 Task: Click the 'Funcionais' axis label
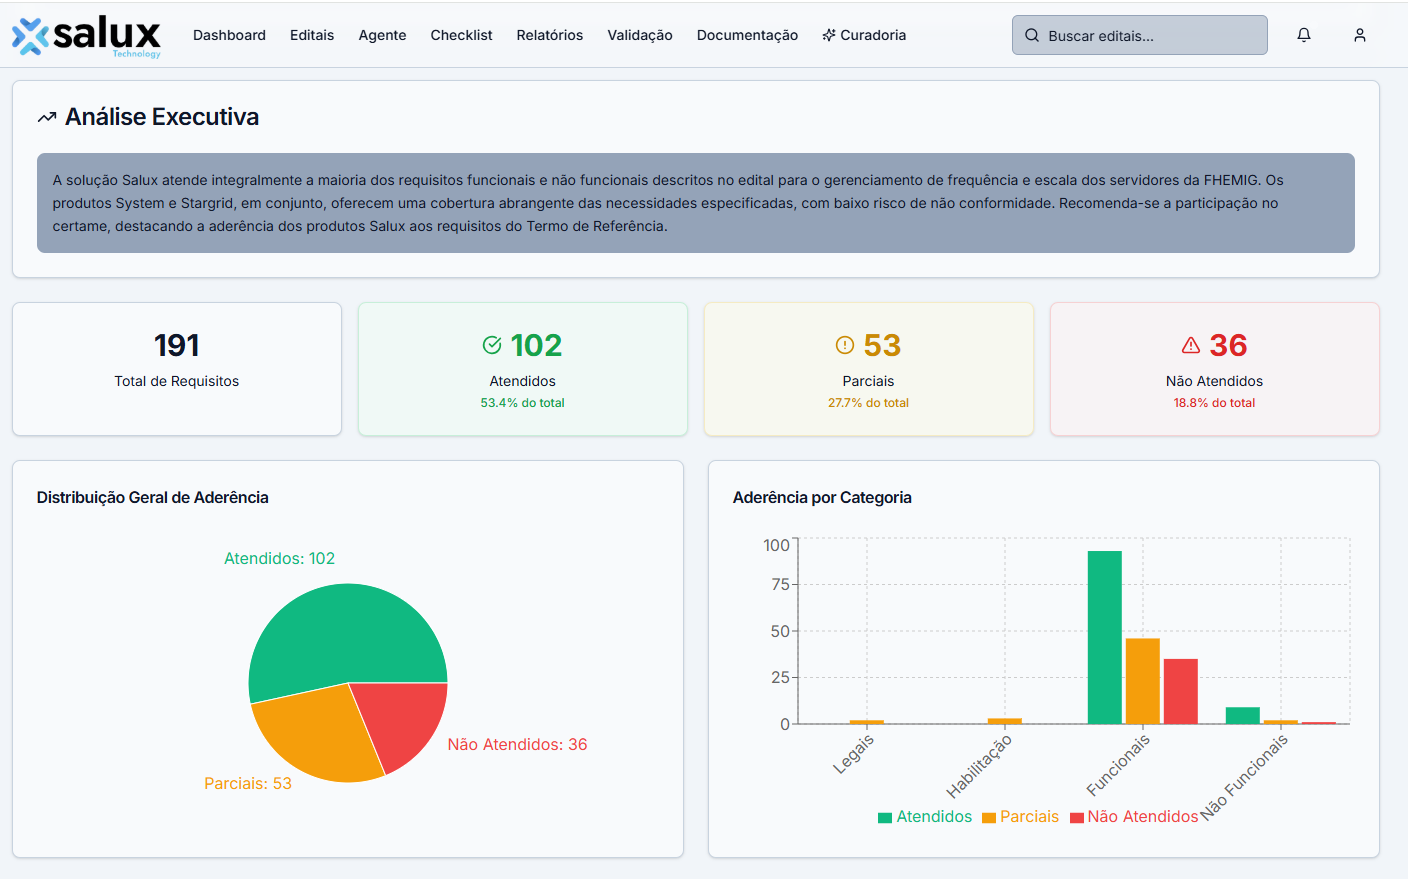(x=1119, y=764)
